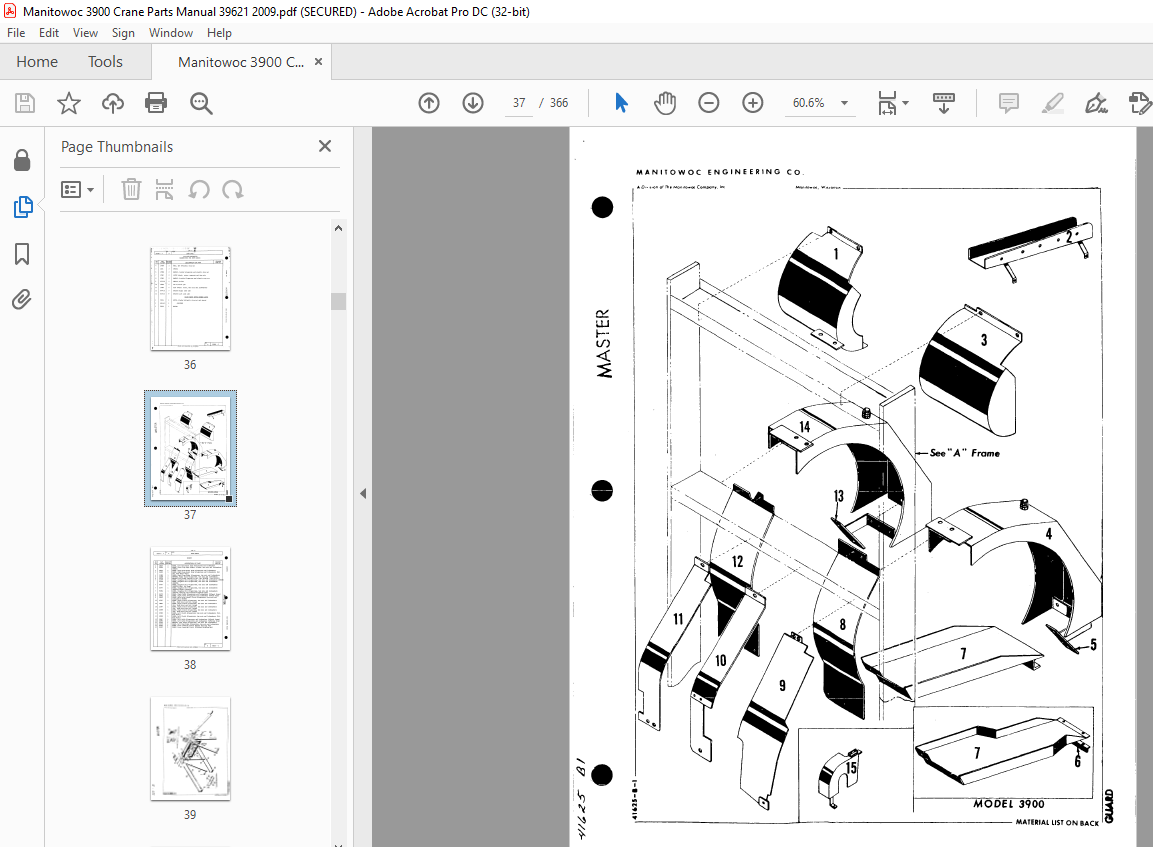Go to previous page arrow button

(429, 103)
